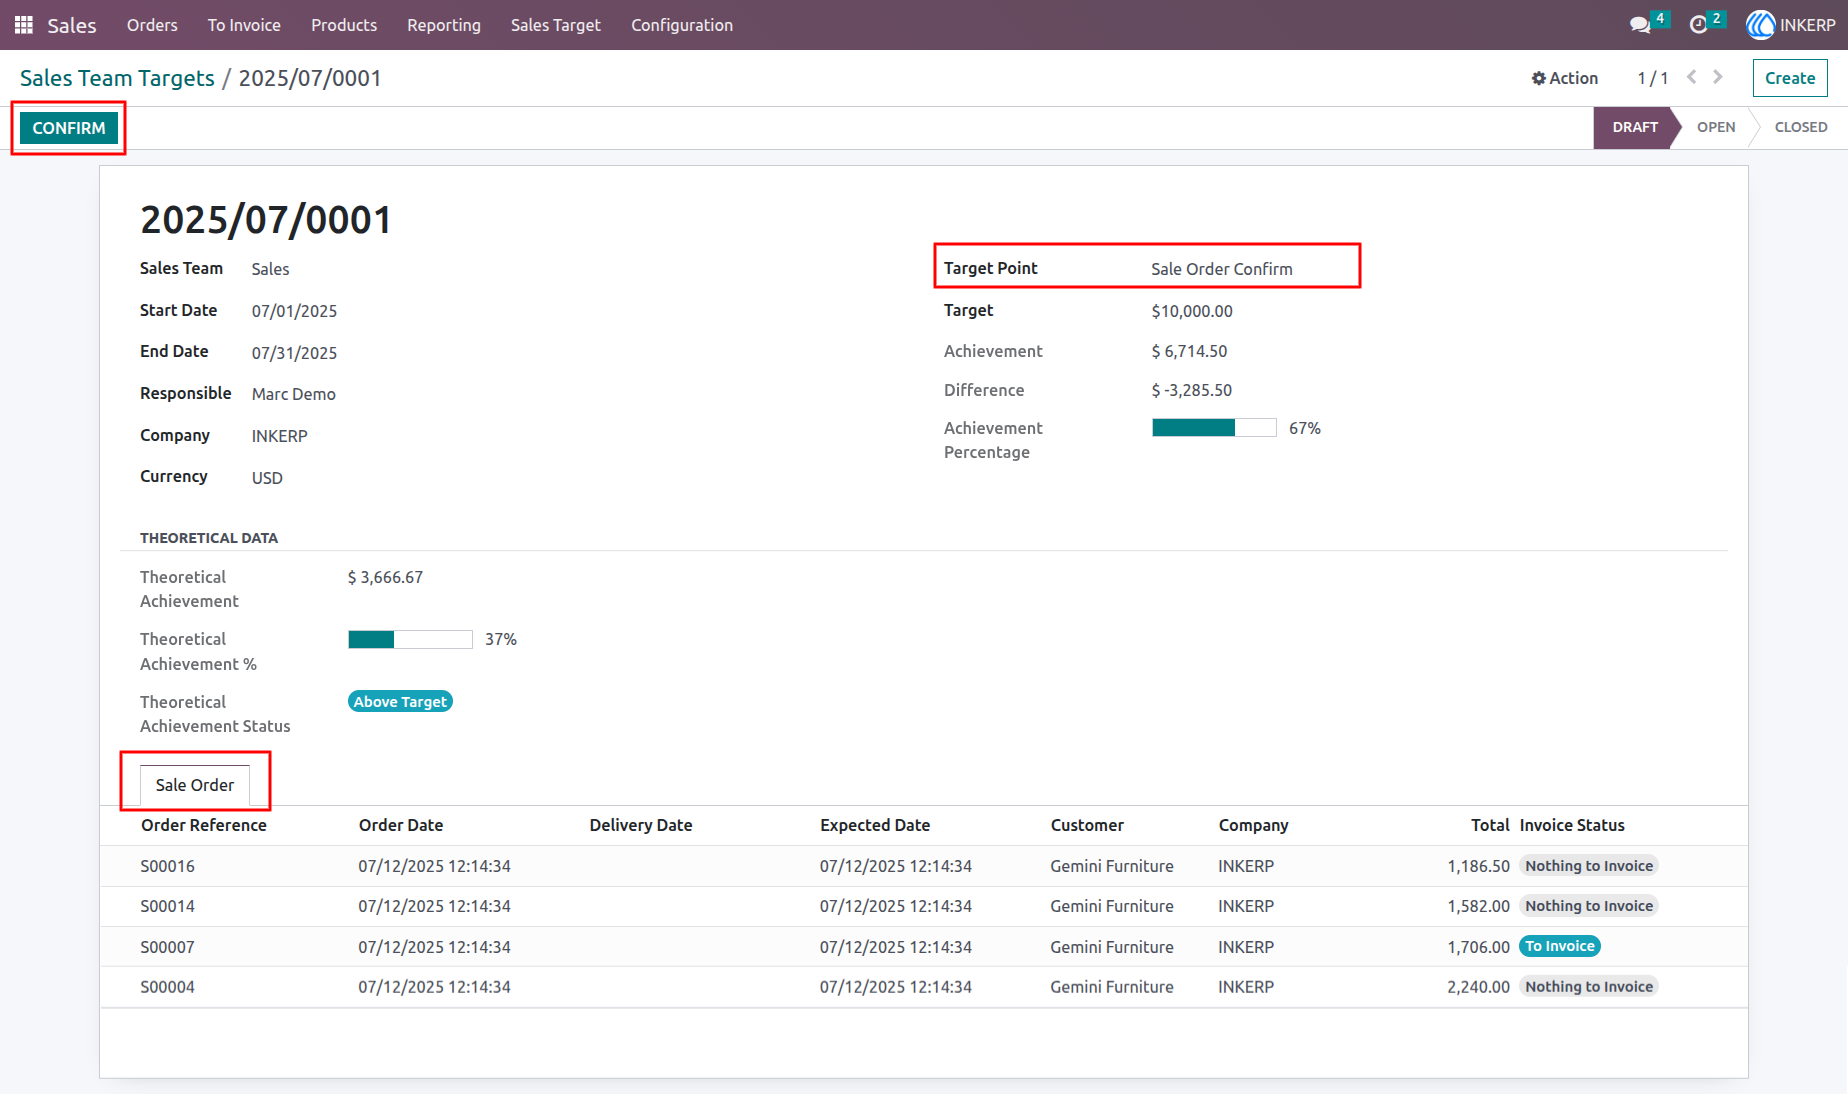Open sale order S00016 row

coord(924,866)
